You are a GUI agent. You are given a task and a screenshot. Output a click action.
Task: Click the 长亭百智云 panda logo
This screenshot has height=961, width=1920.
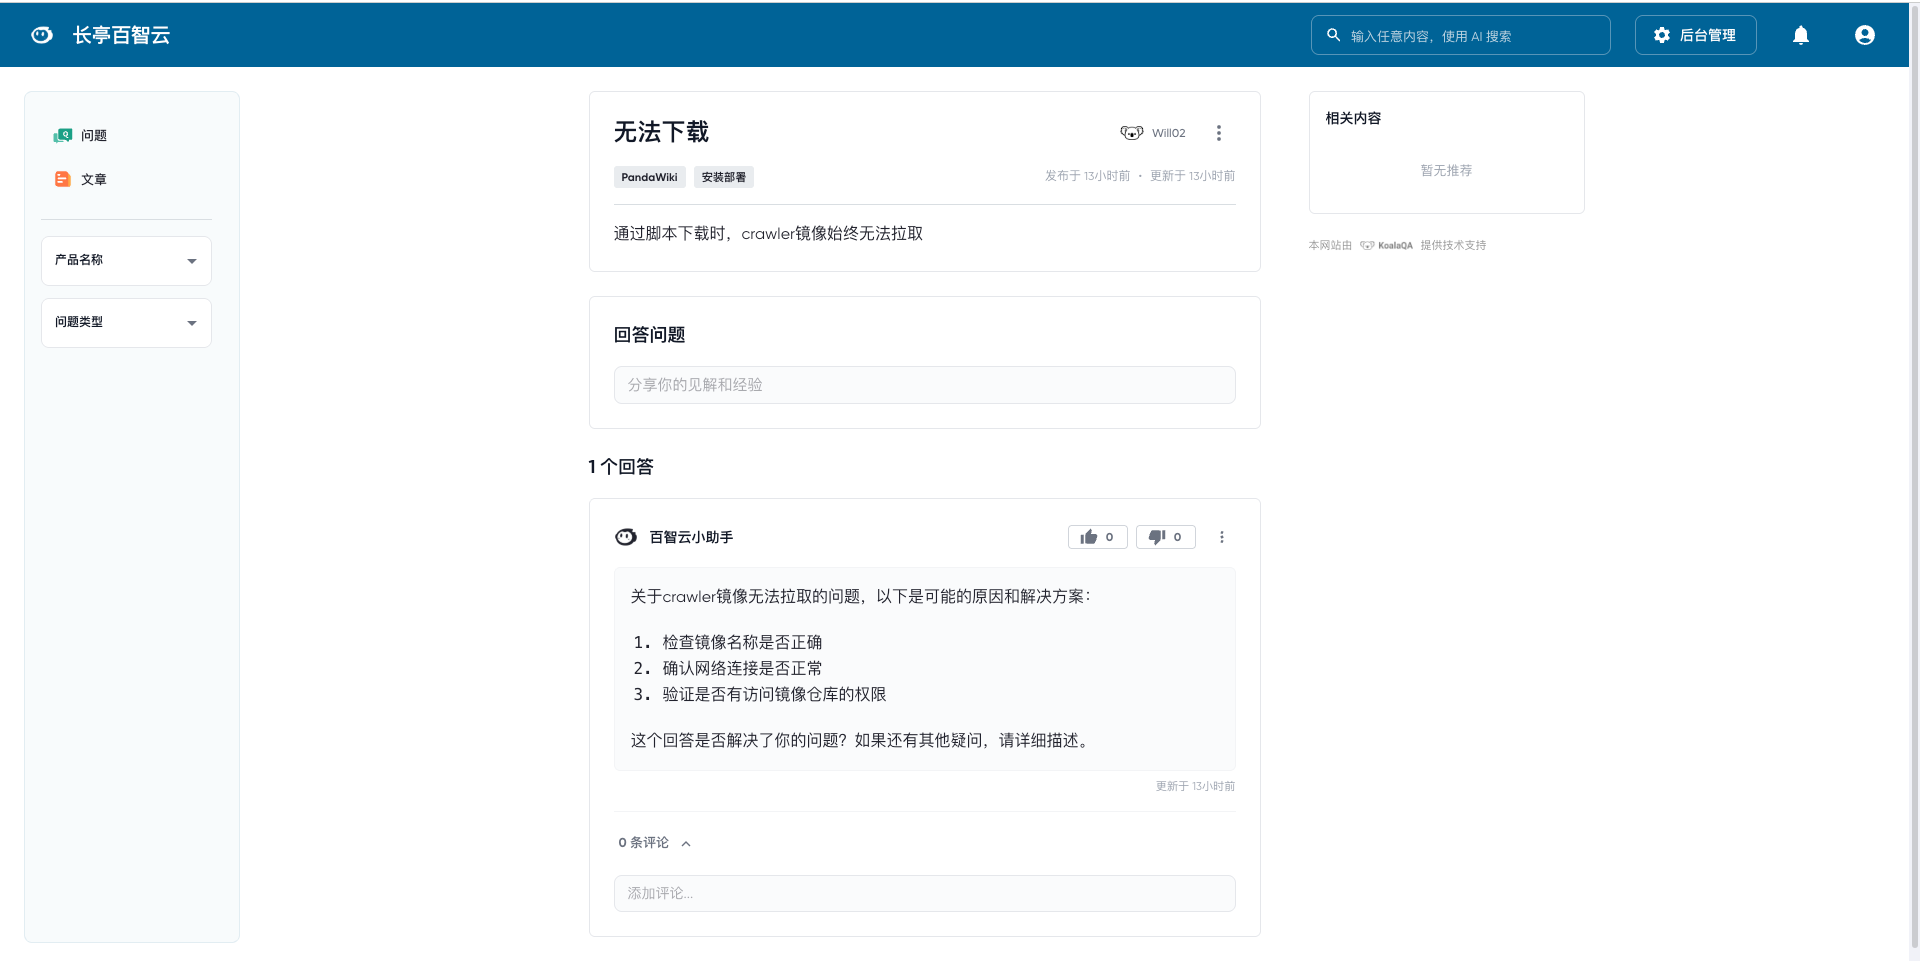(41, 34)
